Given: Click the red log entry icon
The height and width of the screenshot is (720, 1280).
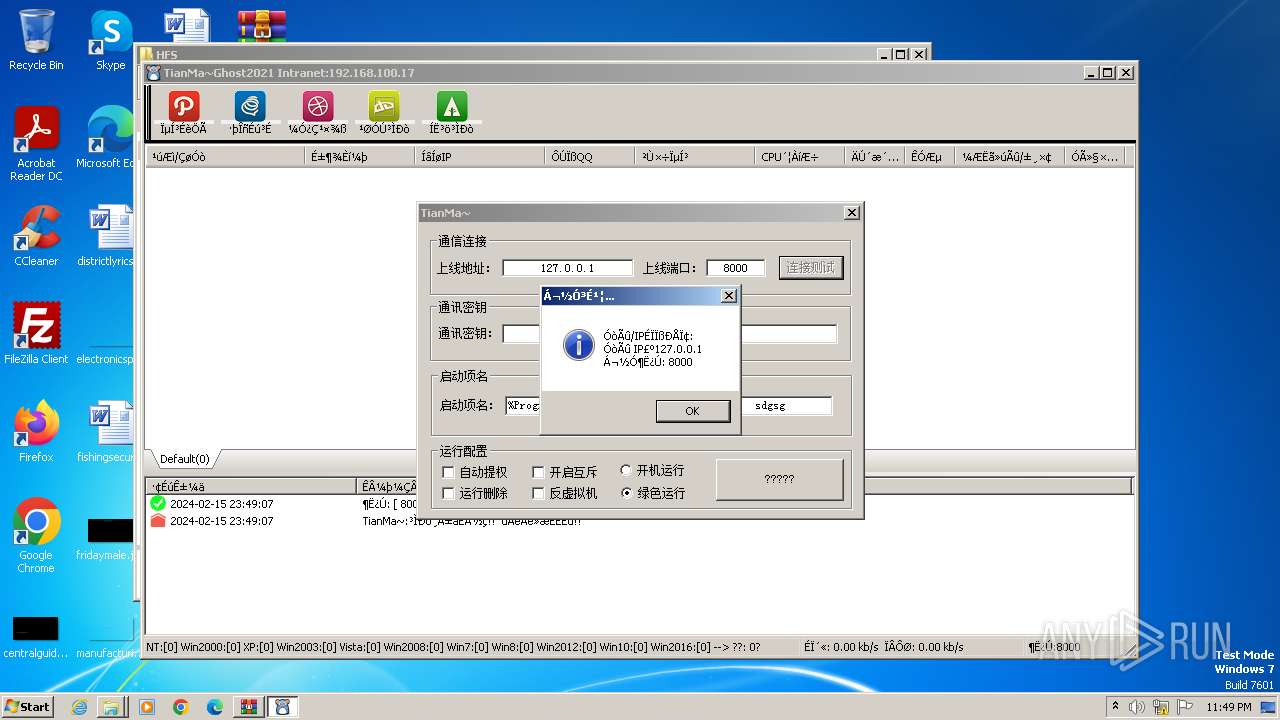Looking at the screenshot, I should tap(158, 521).
